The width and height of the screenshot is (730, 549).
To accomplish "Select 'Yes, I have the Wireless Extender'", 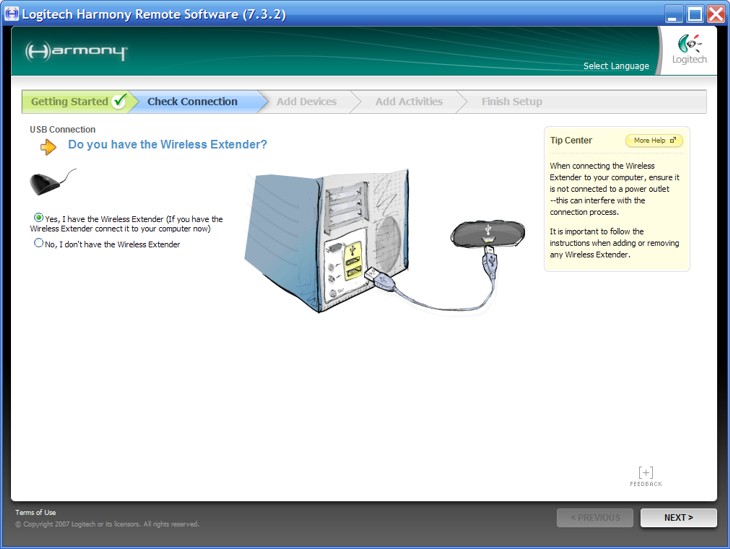I will [x=39, y=217].
